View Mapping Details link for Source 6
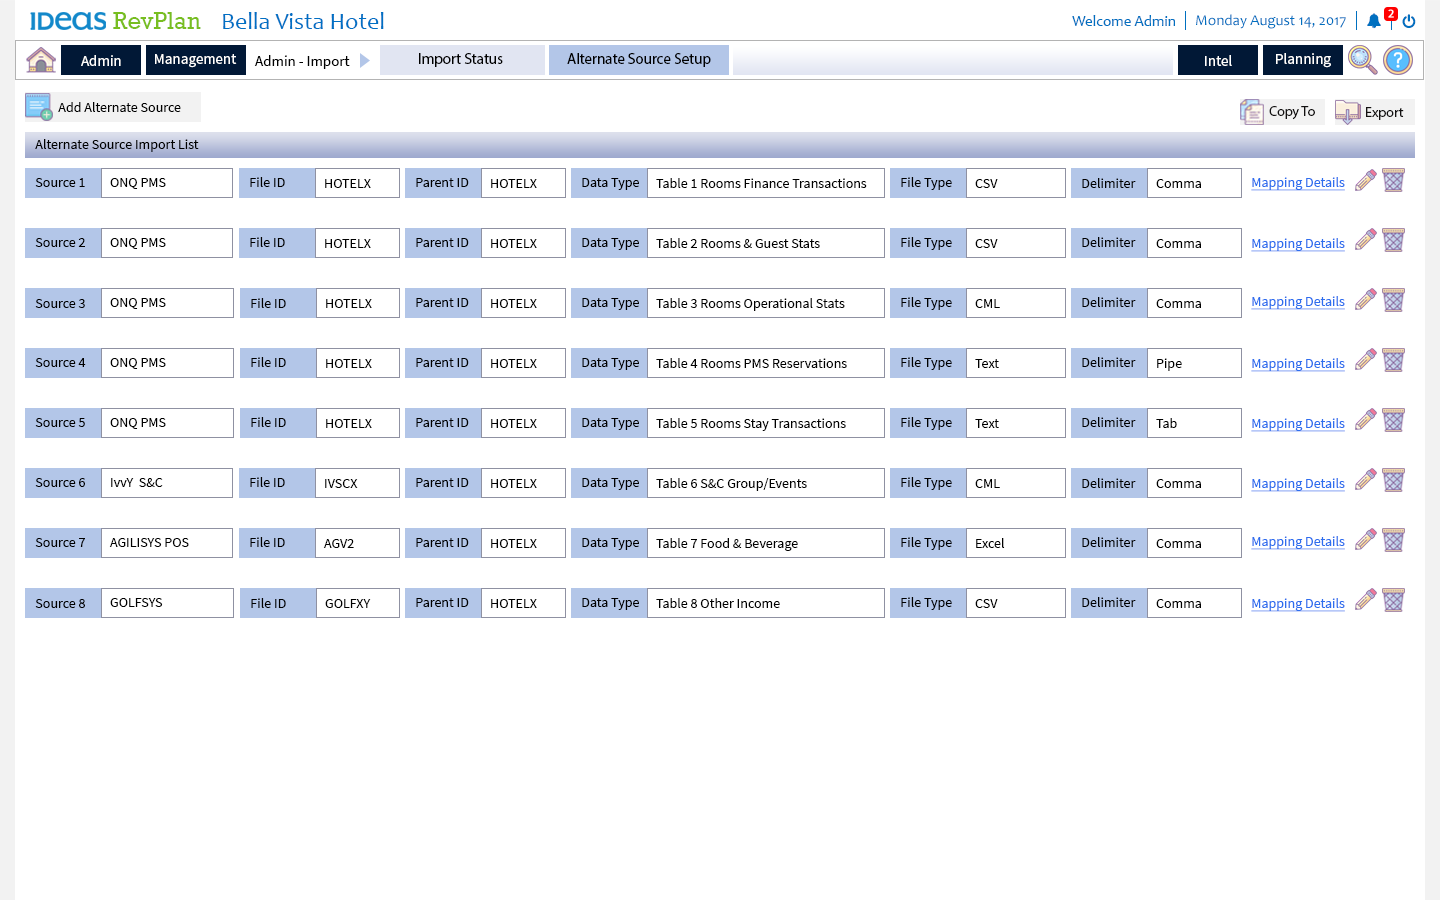 (1298, 484)
